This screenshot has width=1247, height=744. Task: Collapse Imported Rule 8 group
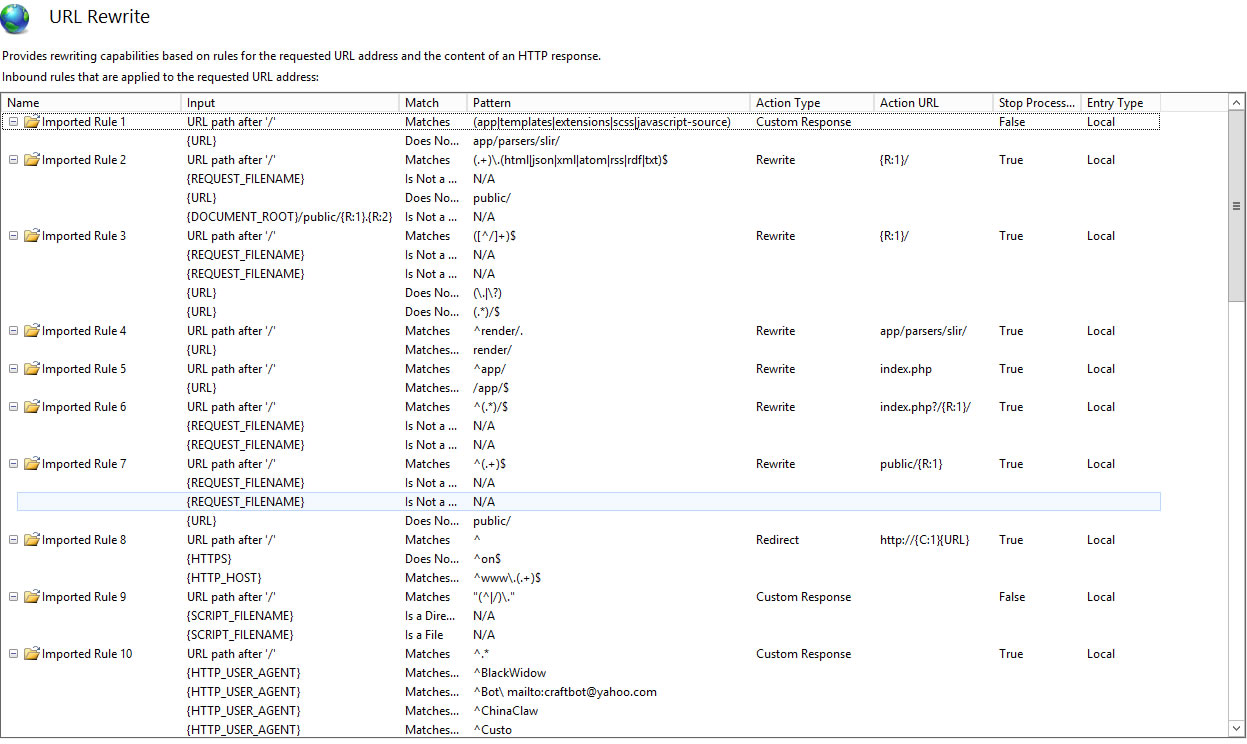coord(14,540)
